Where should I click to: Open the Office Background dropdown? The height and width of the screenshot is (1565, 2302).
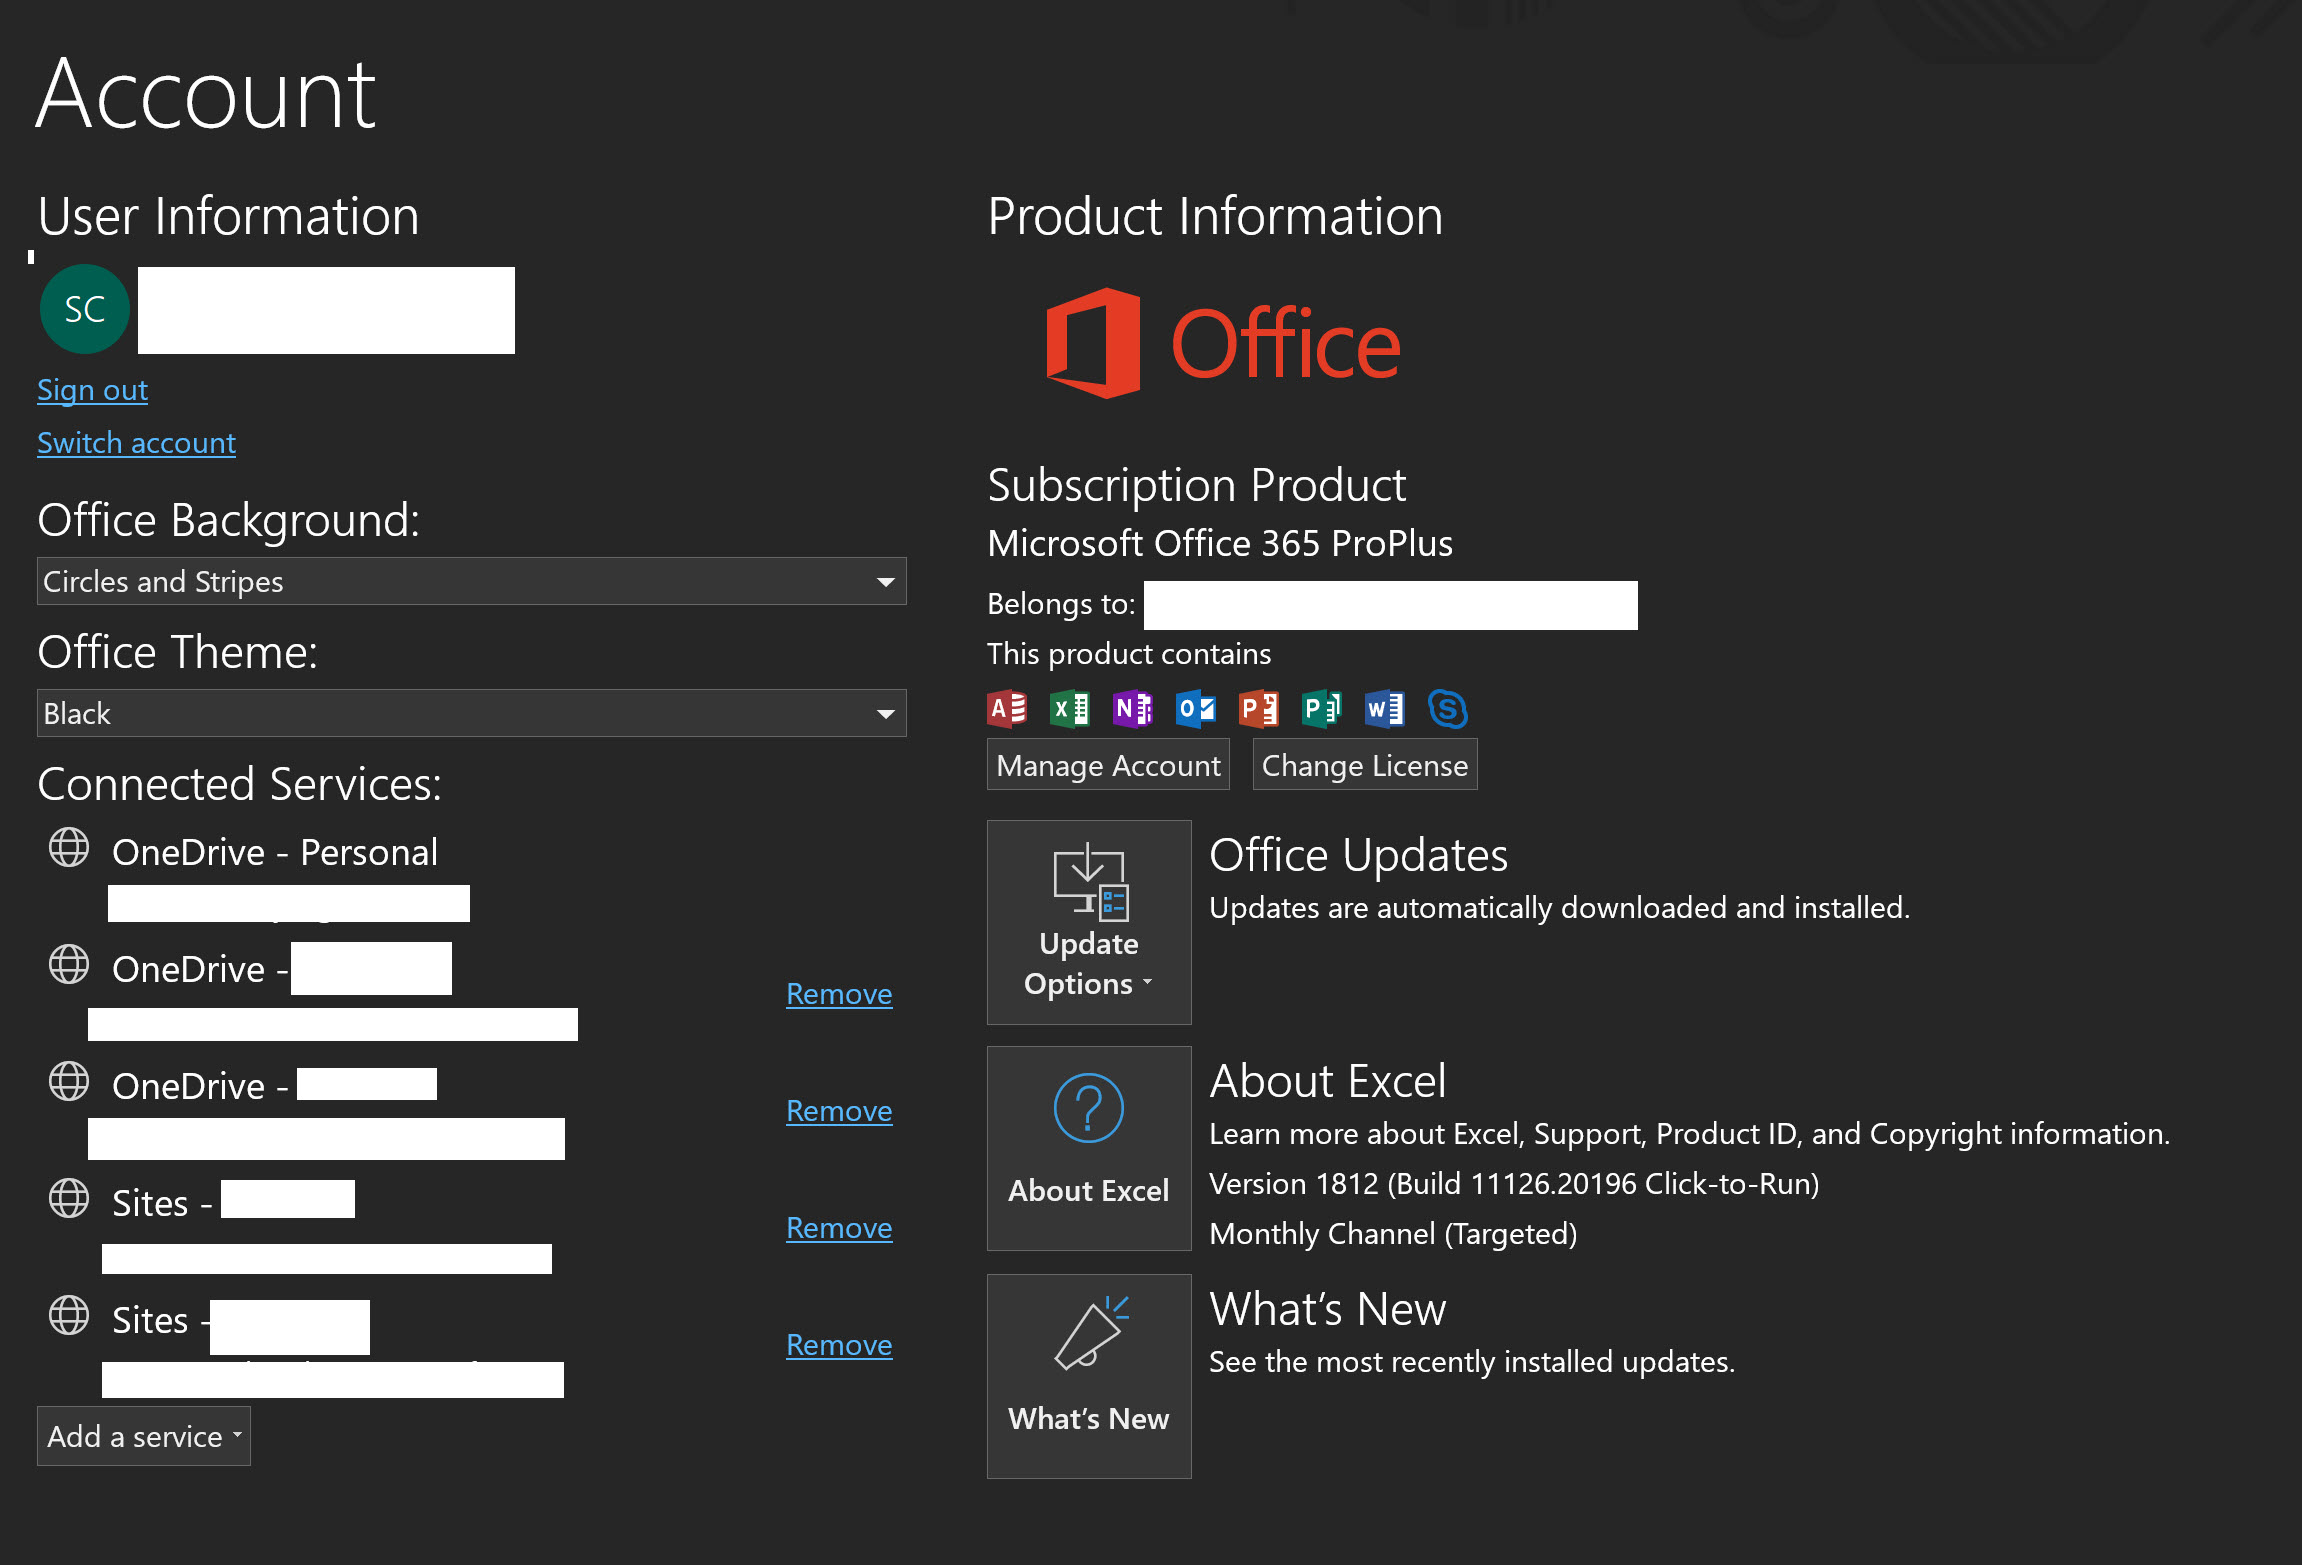click(x=471, y=581)
